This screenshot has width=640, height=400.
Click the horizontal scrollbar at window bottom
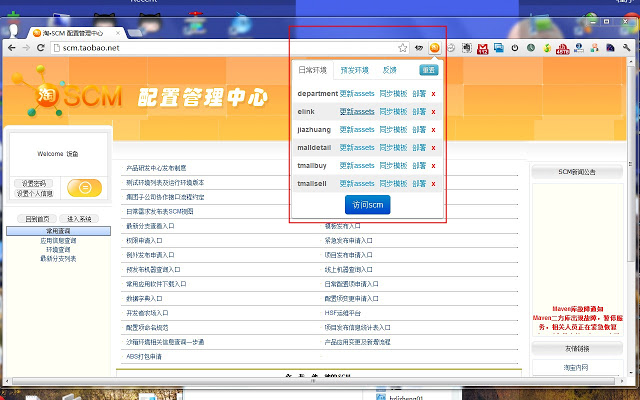coord(313,380)
